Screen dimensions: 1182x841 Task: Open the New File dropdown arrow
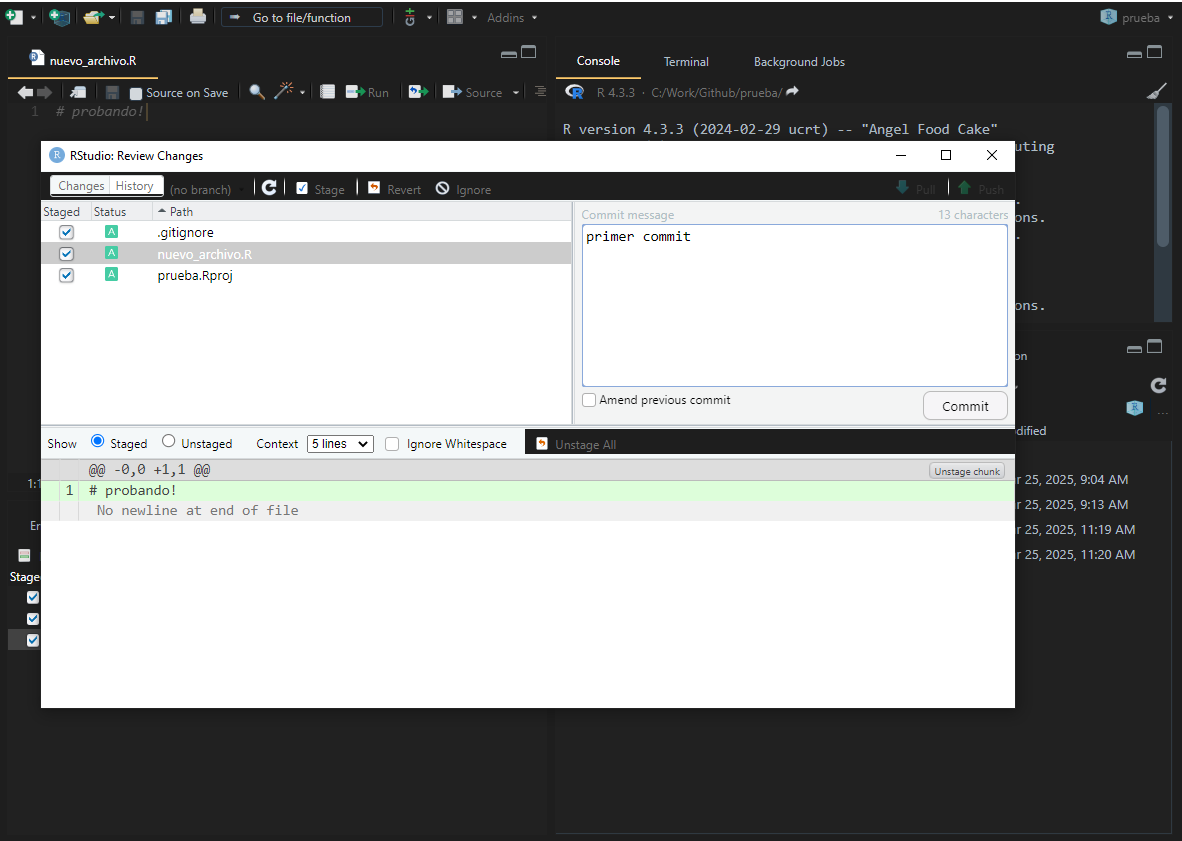tap(33, 17)
